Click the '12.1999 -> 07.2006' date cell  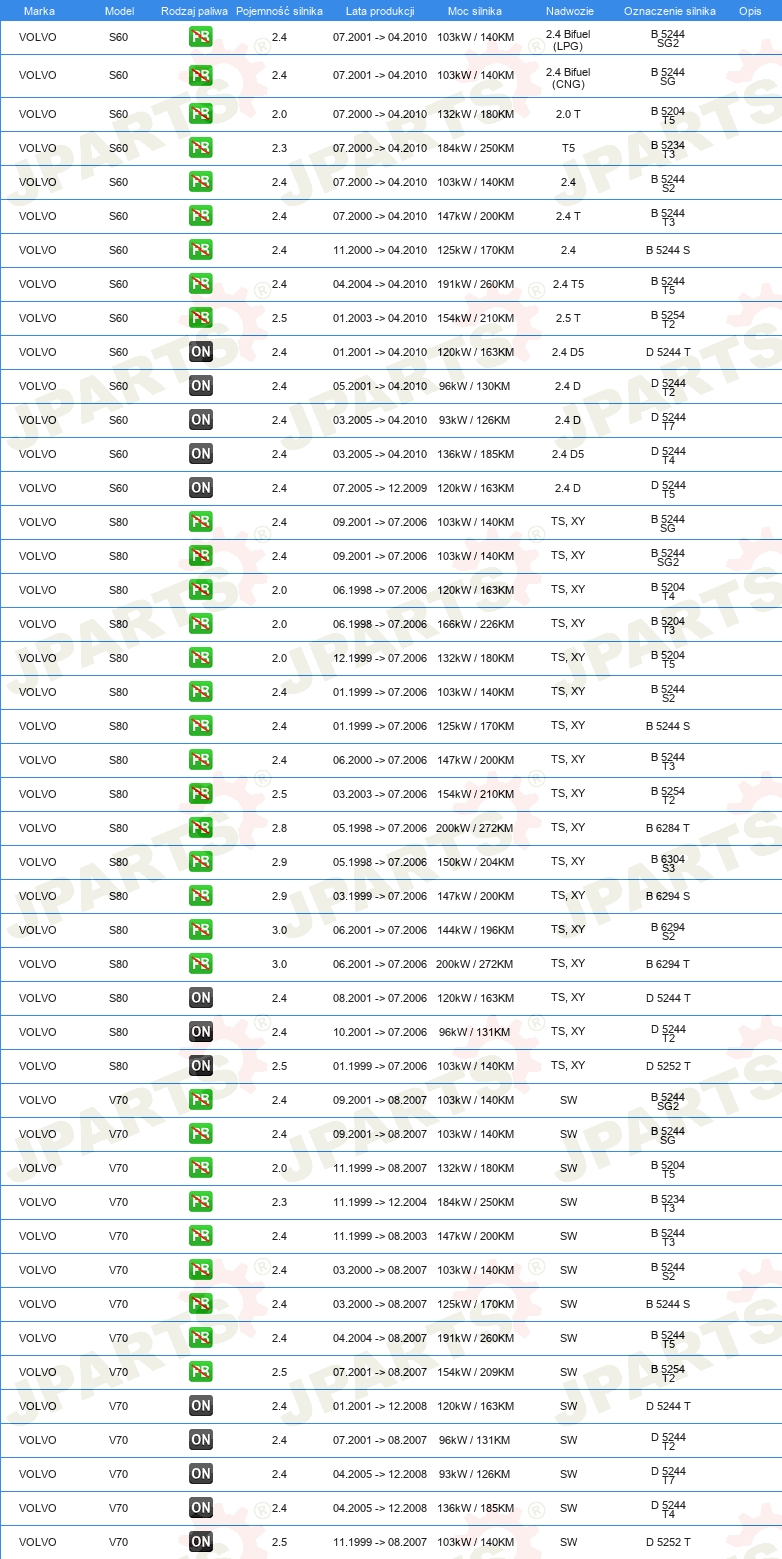click(x=380, y=658)
